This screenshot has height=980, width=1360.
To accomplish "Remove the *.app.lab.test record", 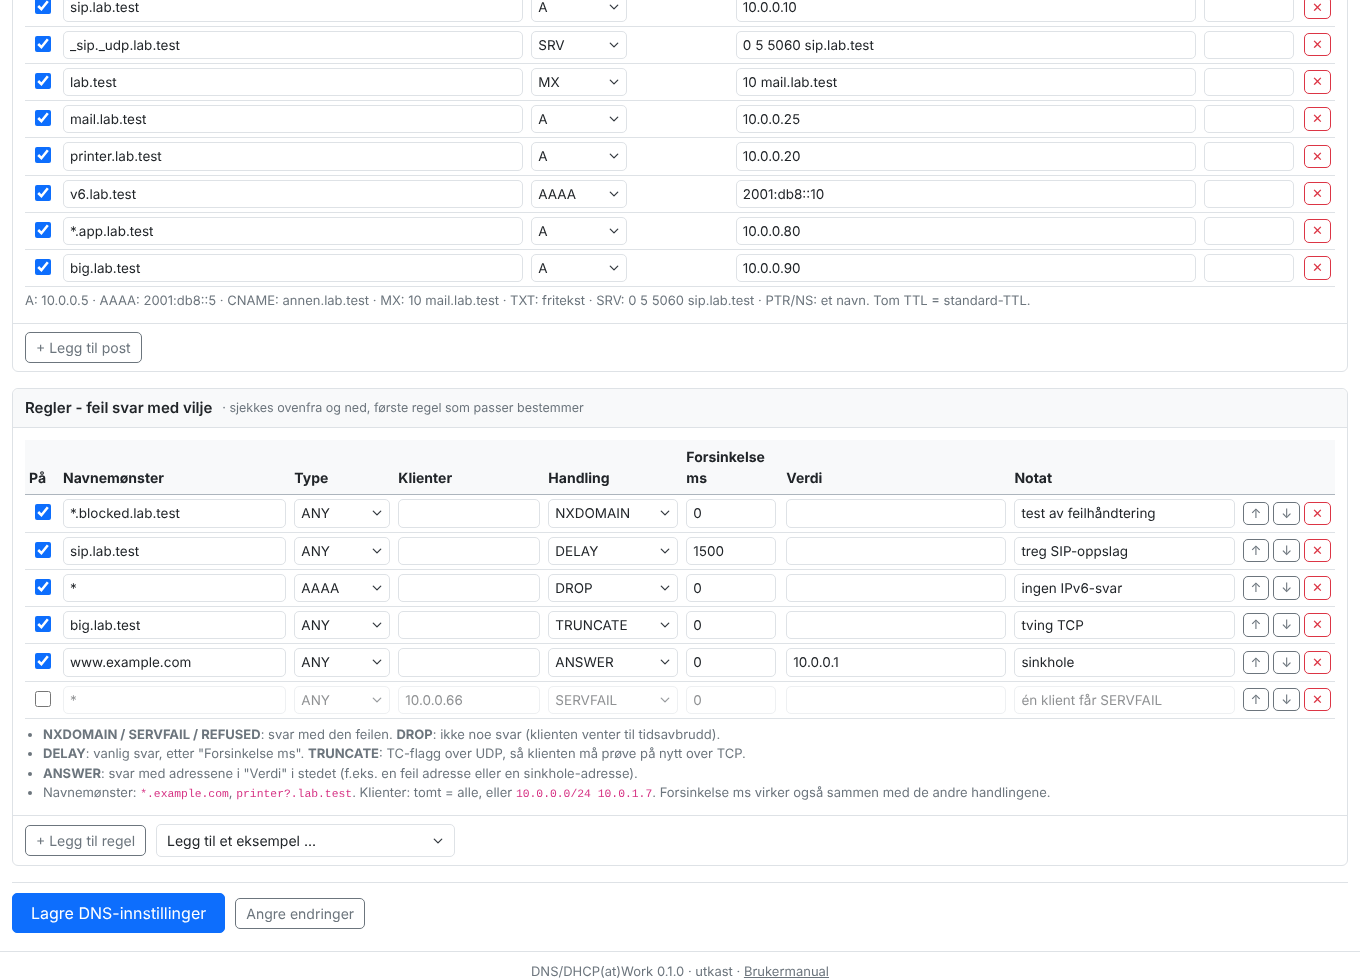I will coord(1317,231).
